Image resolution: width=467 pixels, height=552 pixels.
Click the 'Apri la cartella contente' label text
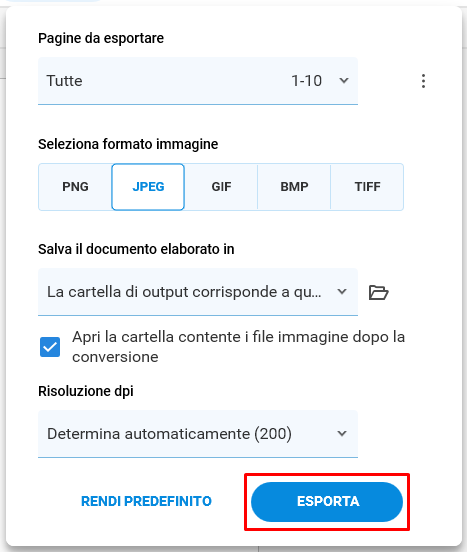239,347
